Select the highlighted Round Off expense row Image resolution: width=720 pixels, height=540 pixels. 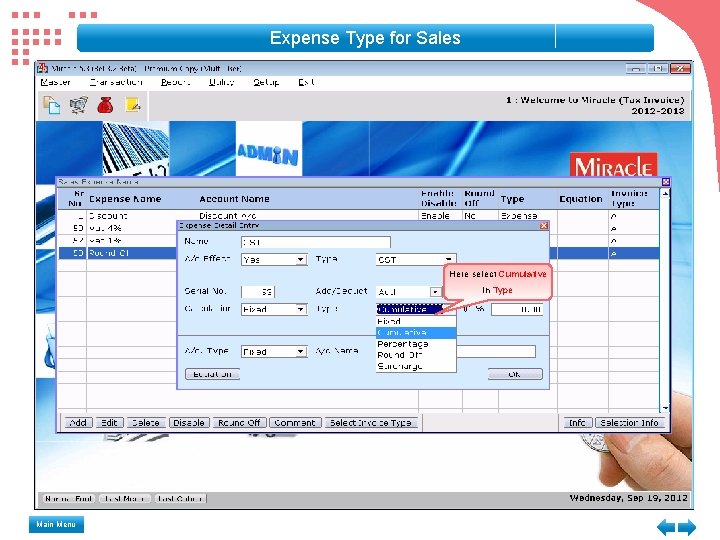(118, 253)
